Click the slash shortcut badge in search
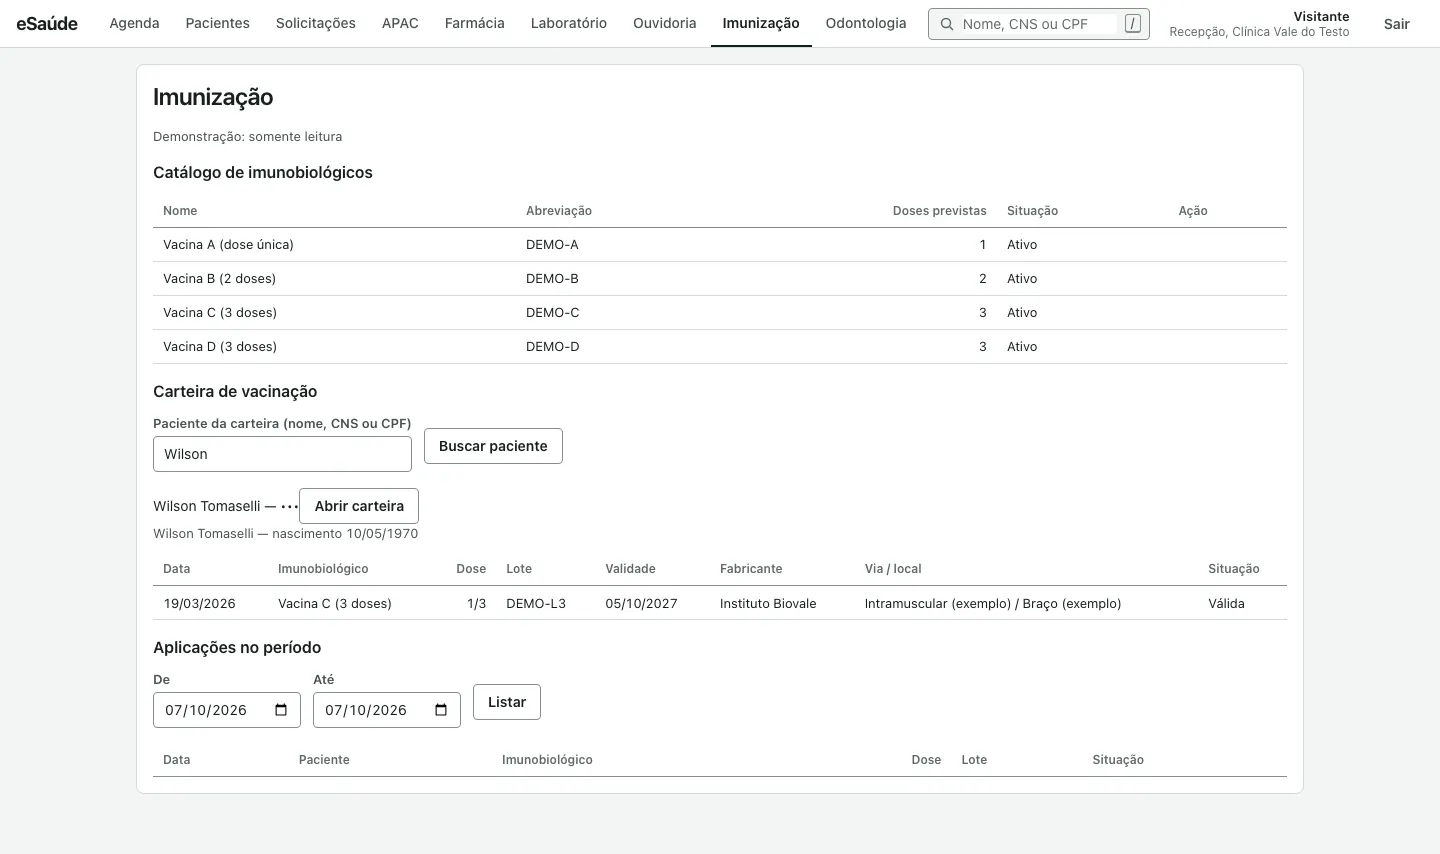The width and height of the screenshot is (1440, 854). click(x=1132, y=24)
